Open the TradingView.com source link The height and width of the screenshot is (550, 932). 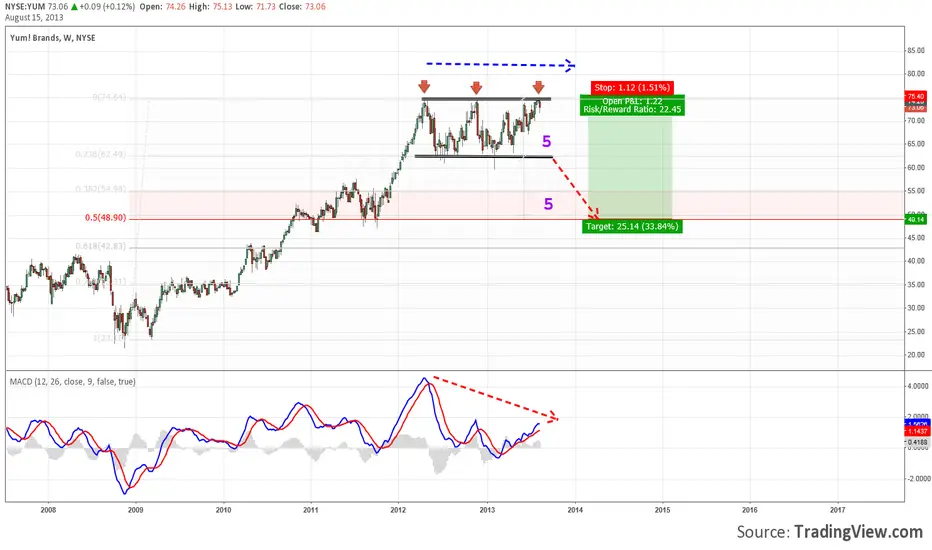point(858,532)
